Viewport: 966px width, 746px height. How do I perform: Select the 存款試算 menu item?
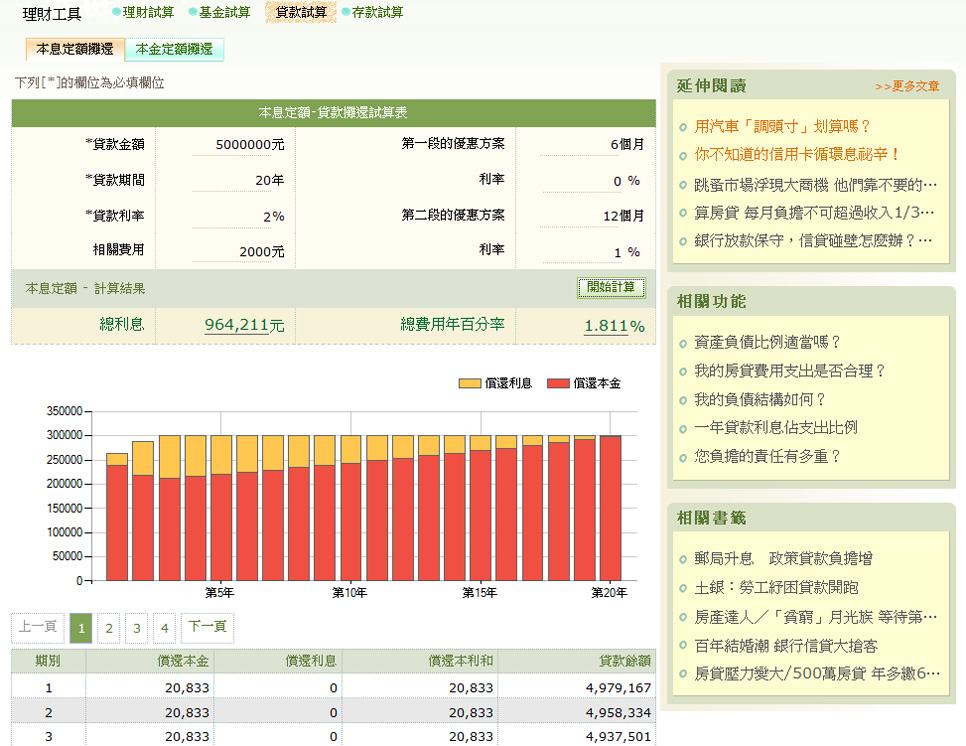pyautogui.click(x=378, y=12)
